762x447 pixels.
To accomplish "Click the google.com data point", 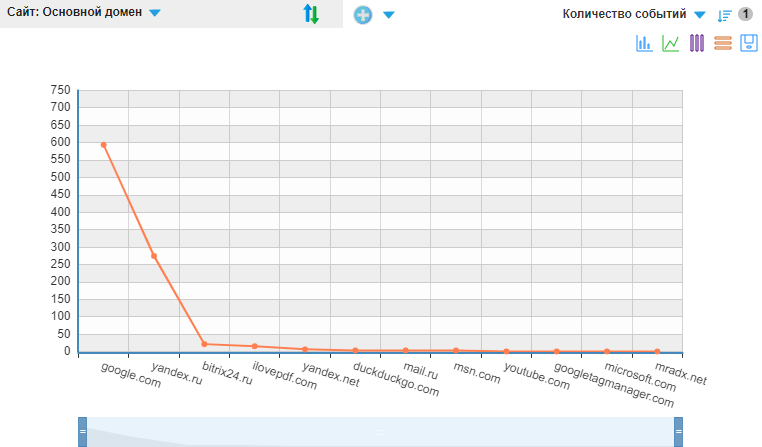I will pyautogui.click(x=103, y=145).
